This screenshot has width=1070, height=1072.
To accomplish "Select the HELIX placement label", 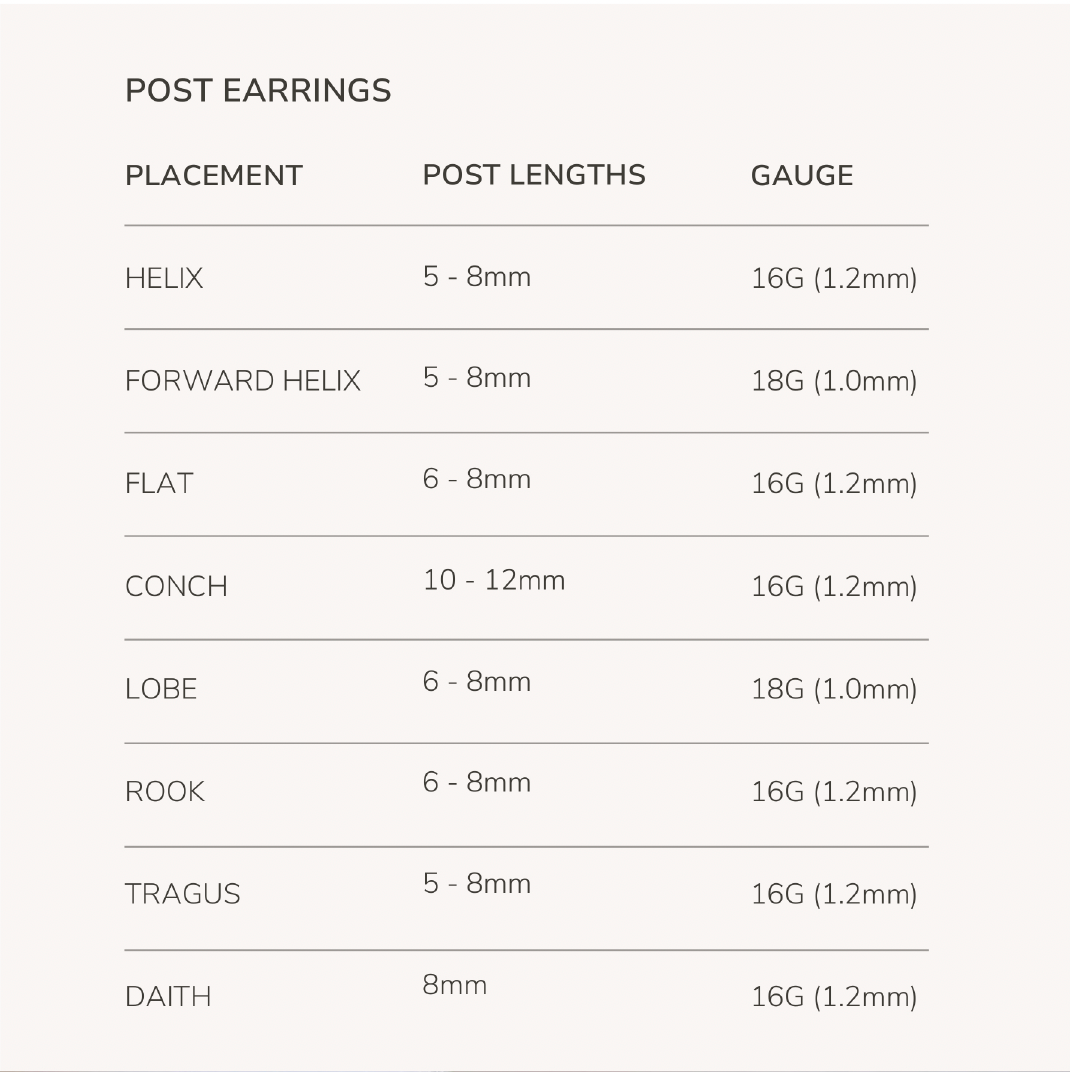I will pos(164,278).
